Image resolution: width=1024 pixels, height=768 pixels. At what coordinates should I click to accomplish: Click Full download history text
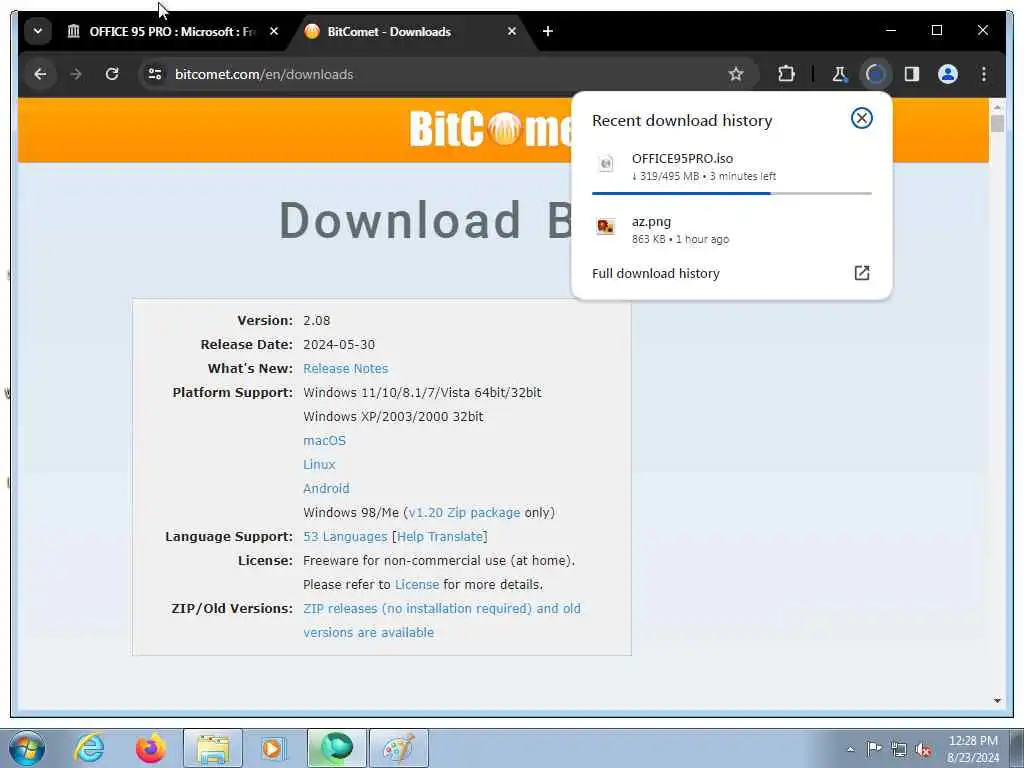(x=656, y=274)
